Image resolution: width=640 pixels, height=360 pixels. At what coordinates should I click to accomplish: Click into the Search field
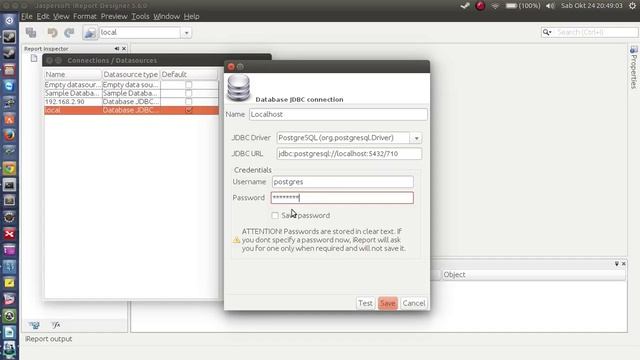[x=596, y=32]
